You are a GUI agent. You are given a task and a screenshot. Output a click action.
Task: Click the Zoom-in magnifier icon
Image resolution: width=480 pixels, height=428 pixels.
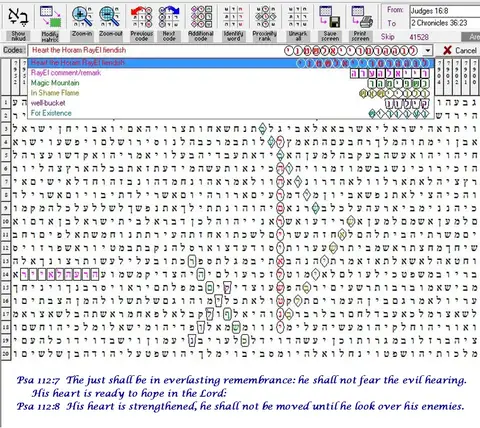point(82,17)
